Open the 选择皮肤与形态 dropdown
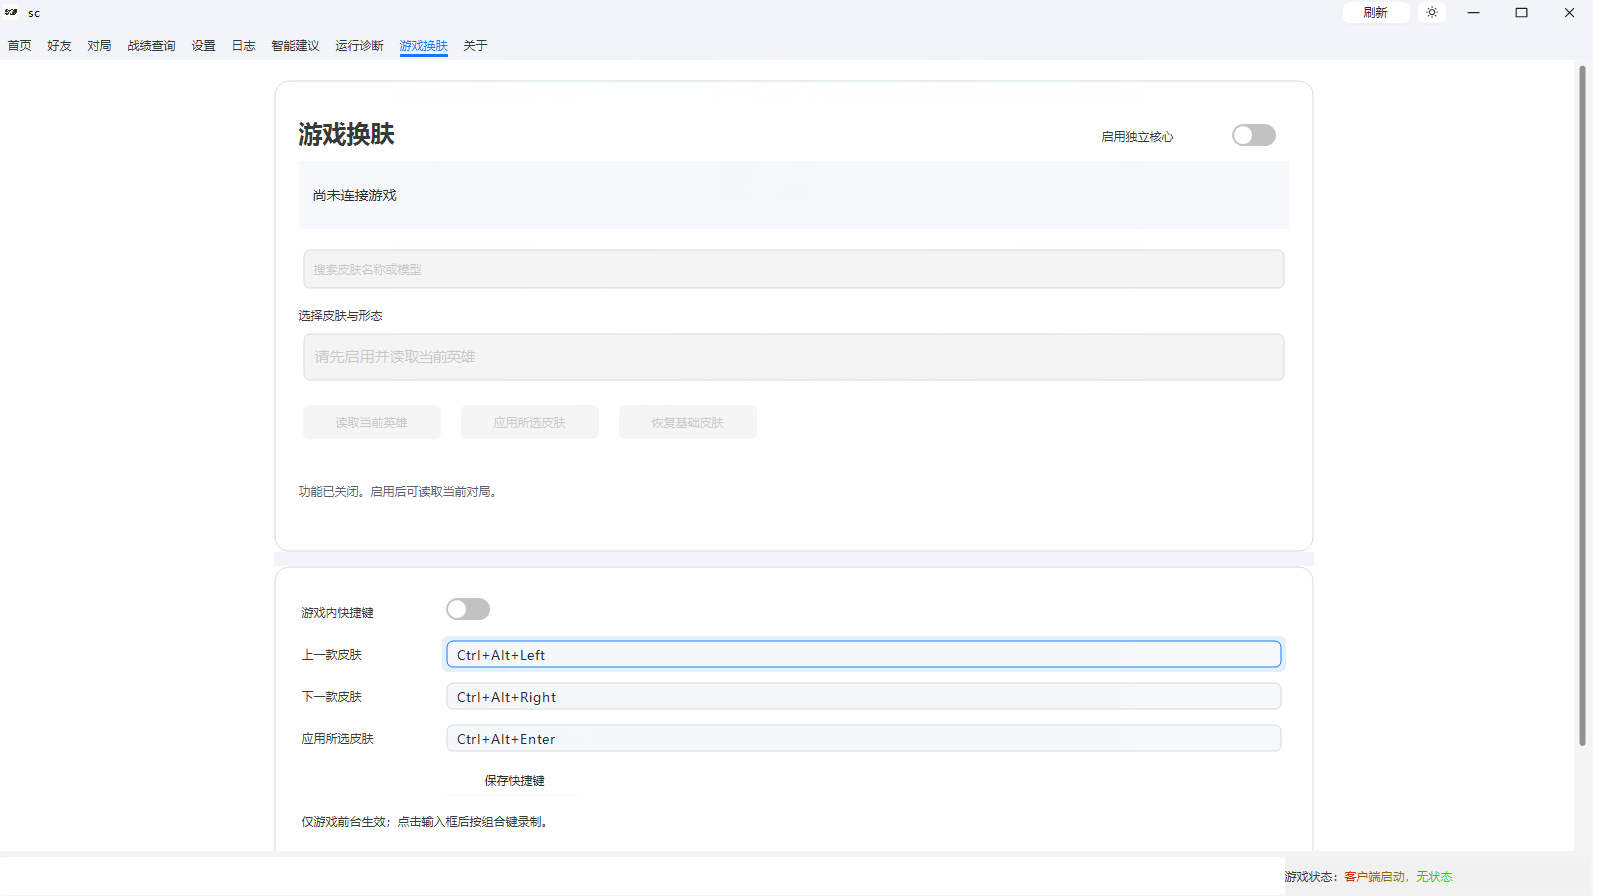The height and width of the screenshot is (896, 1600). (x=794, y=357)
